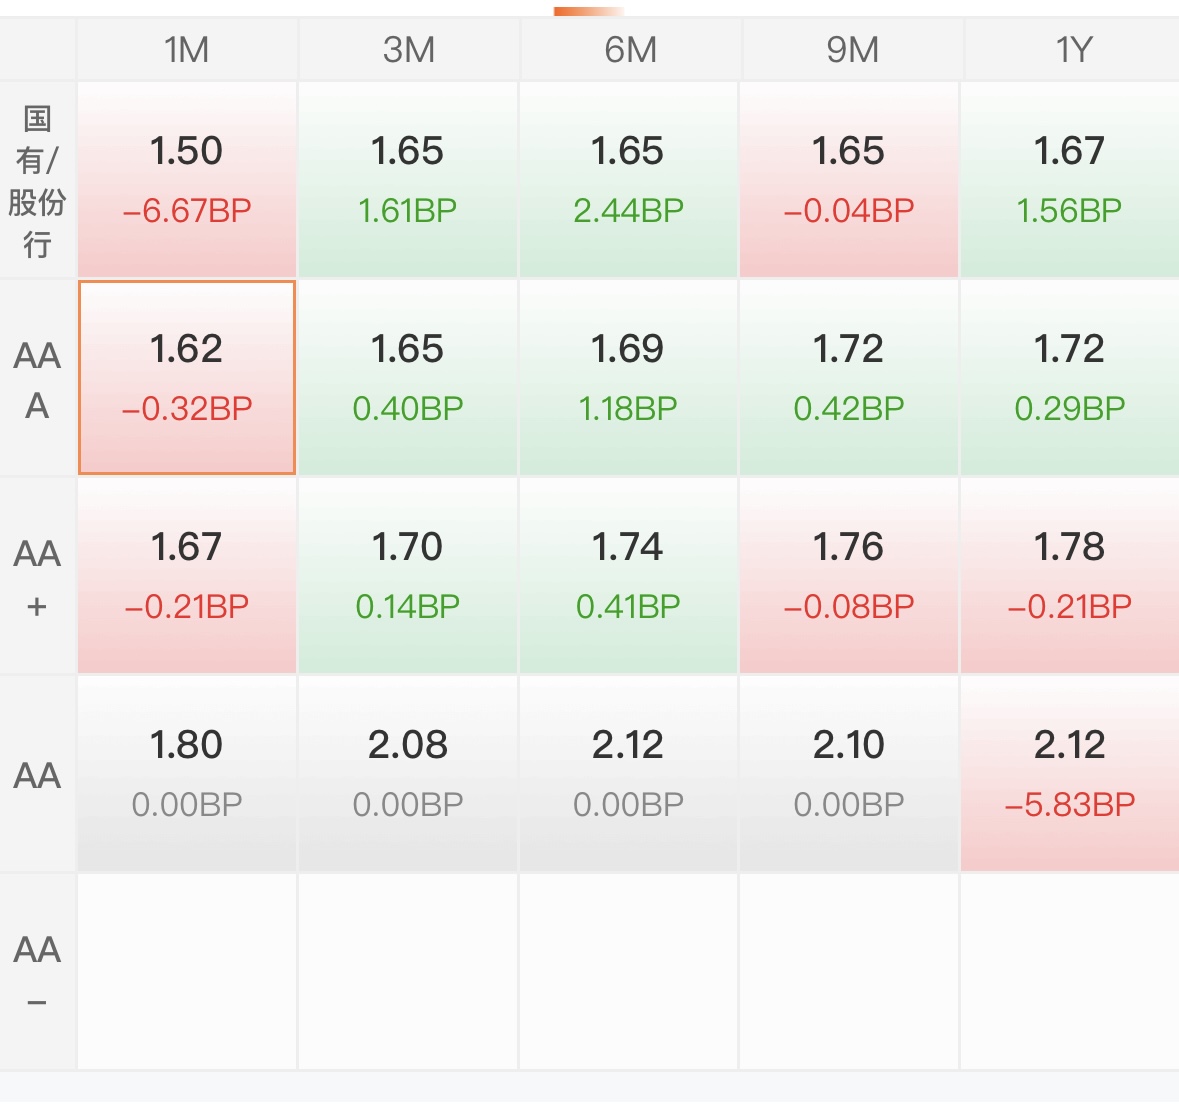Click the AA- row label

pyautogui.click(x=38, y=972)
